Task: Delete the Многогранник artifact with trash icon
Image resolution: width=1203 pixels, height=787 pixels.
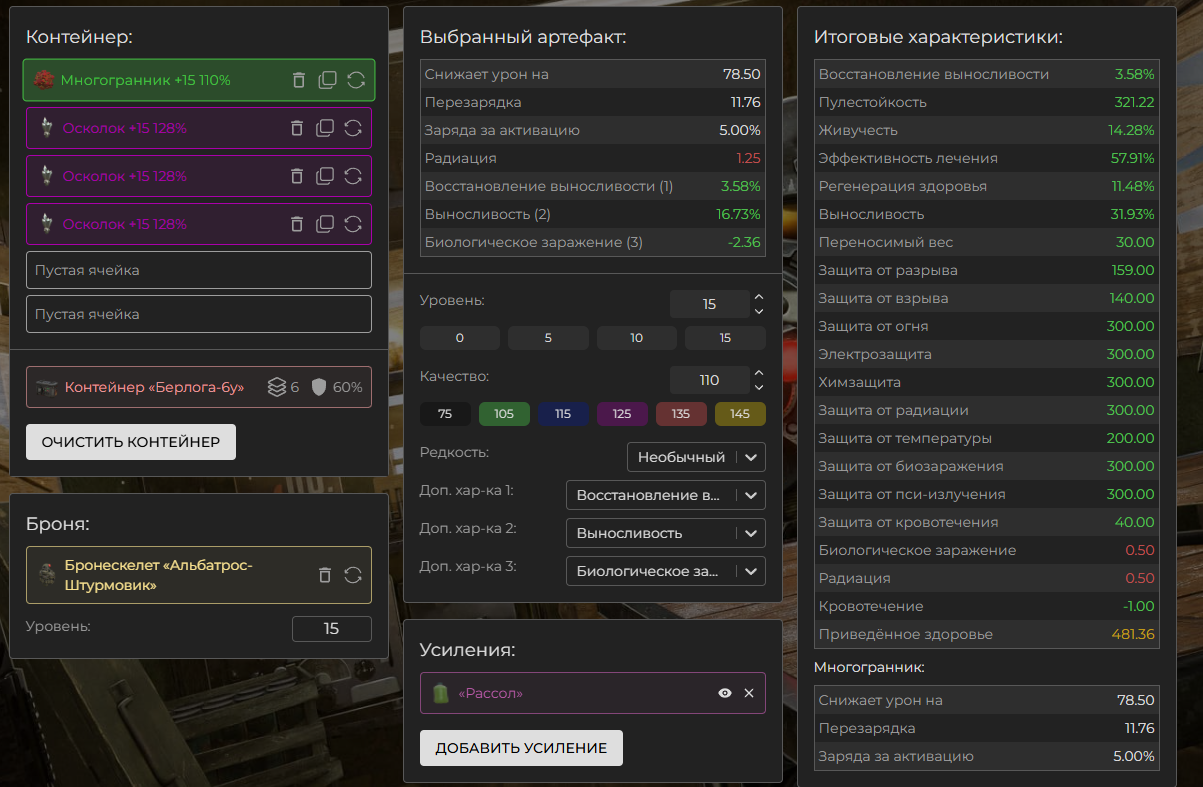Action: pyautogui.click(x=299, y=80)
